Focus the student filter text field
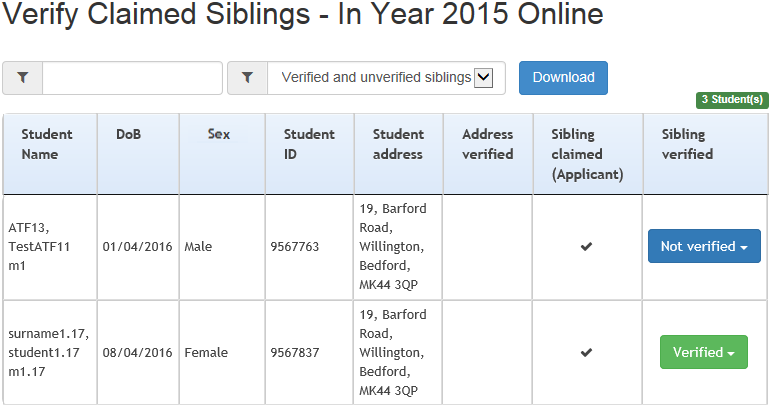This screenshot has width=773, height=408. tap(132, 78)
